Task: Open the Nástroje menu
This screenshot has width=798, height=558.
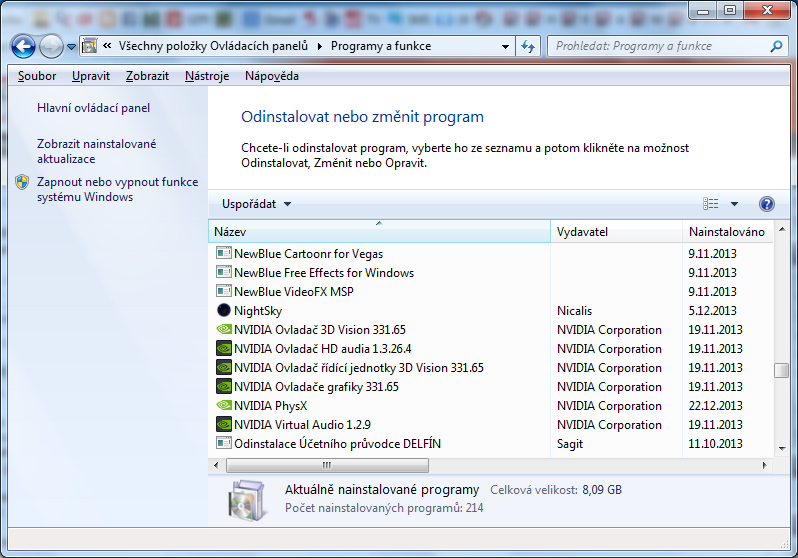Action: coord(207,76)
